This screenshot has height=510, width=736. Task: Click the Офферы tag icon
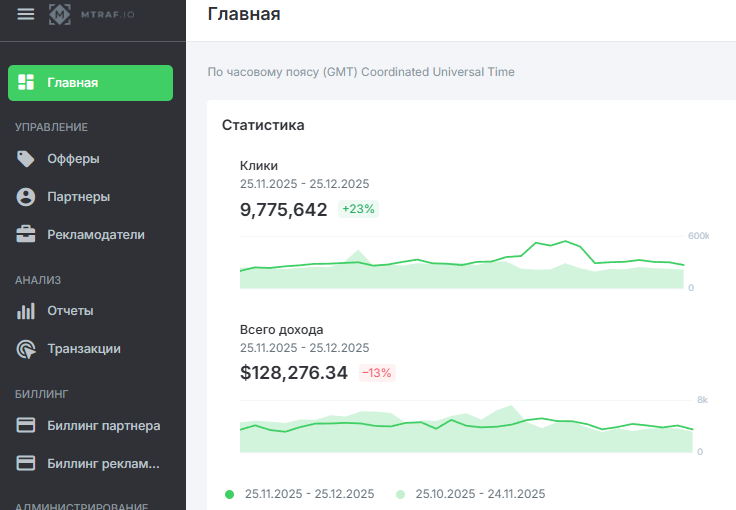[27, 159]
